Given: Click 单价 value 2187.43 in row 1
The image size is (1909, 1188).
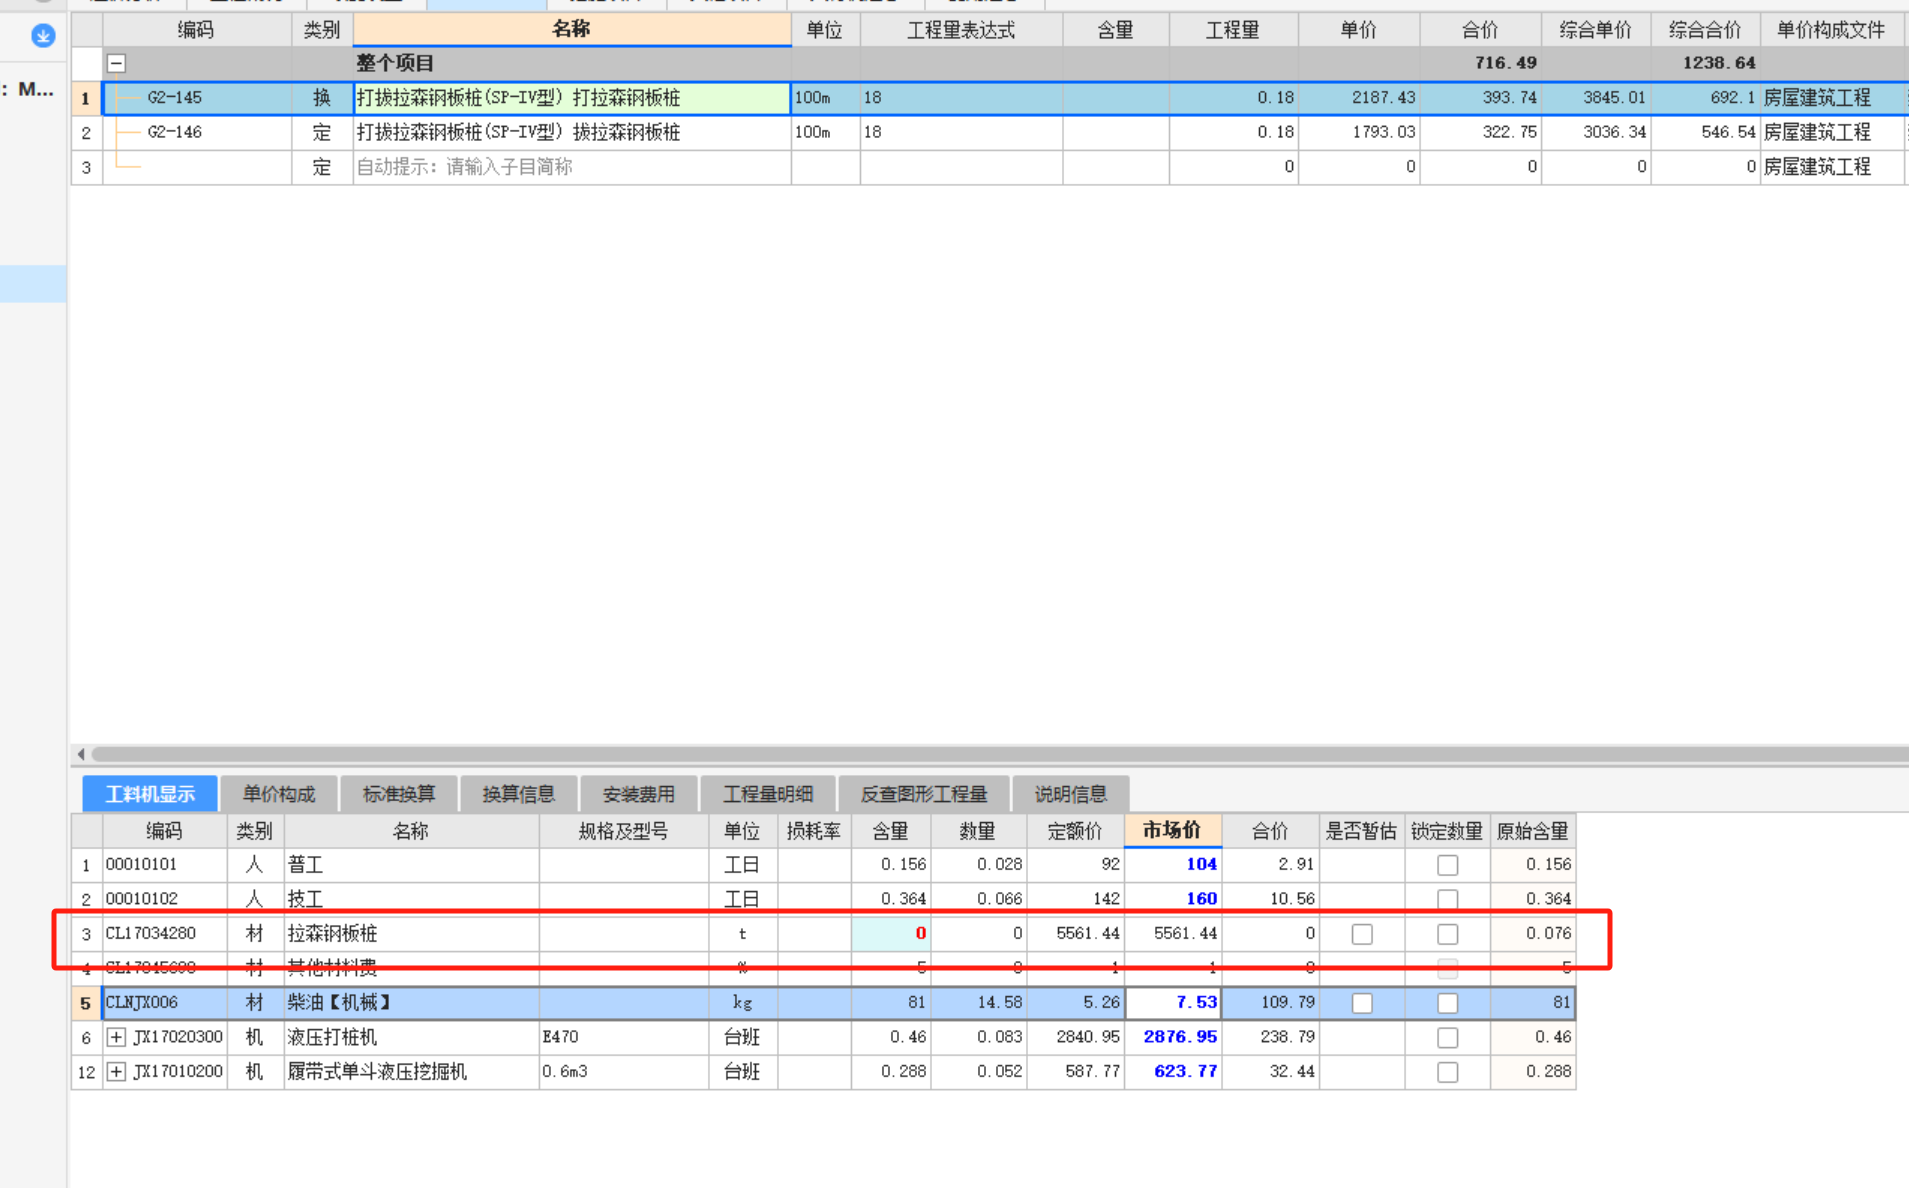Looking at the screenshot, I should tap(1359, 98).
